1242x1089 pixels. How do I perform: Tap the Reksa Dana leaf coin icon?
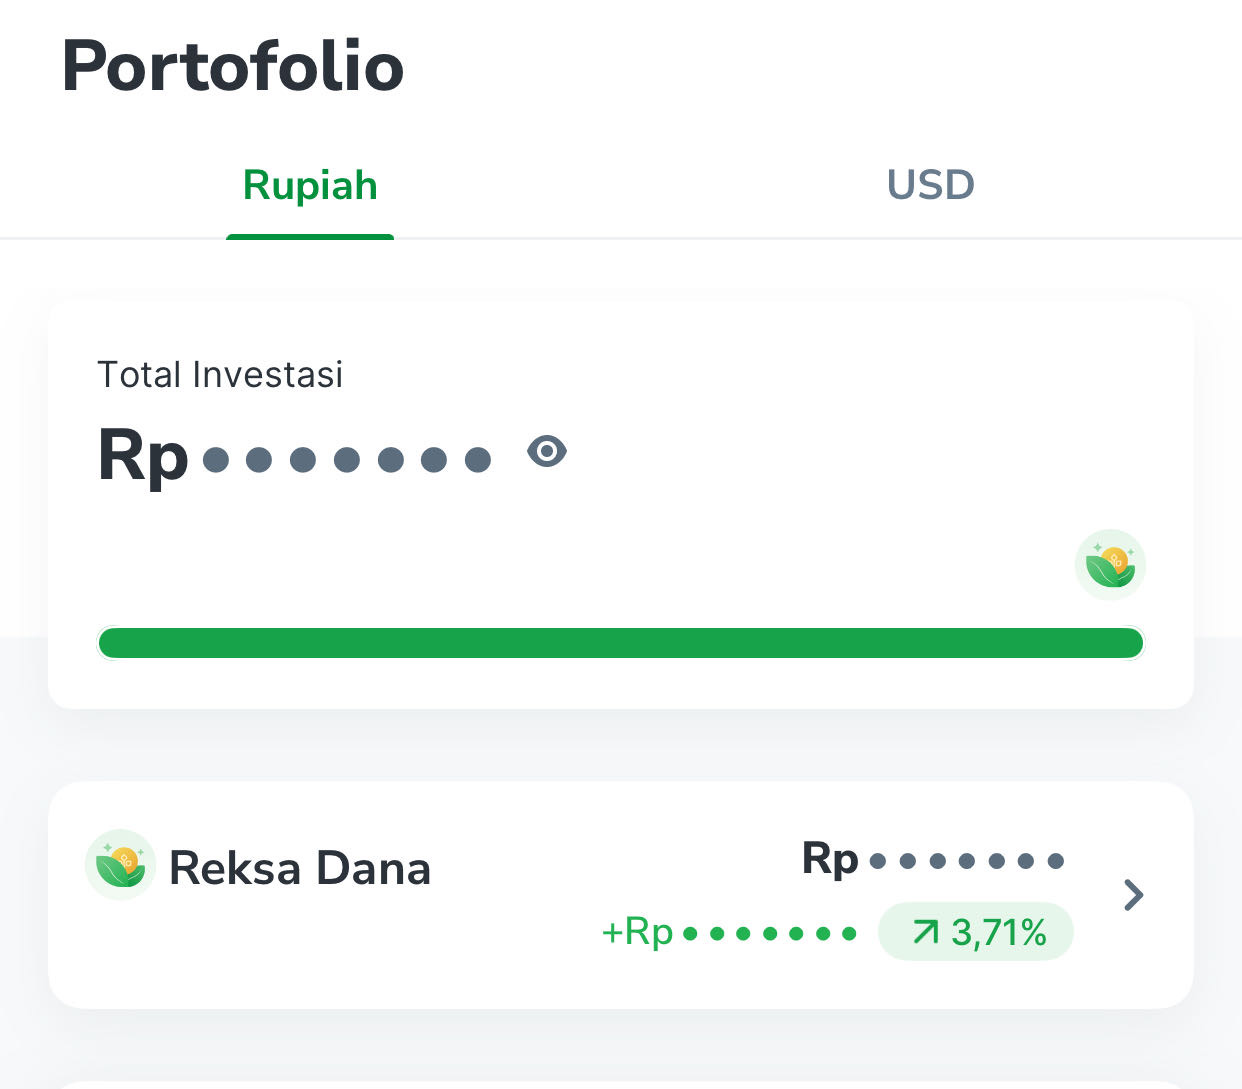click(121, 865)
